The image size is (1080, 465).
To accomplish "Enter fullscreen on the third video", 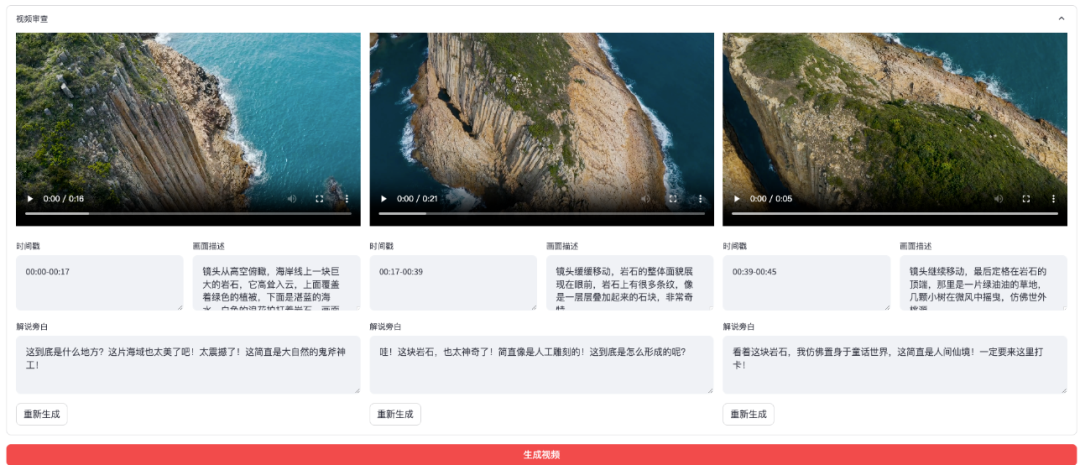I will pyautogui.click(x=1026, y=198).
